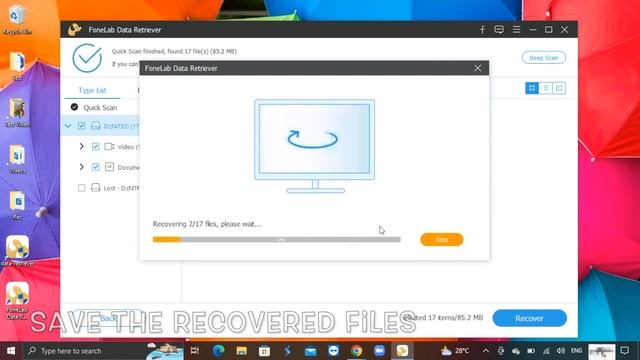Screen dimensions: 640x360
Task: Expand the Document category
Action: pyautogui.click(x=82, y=167)
